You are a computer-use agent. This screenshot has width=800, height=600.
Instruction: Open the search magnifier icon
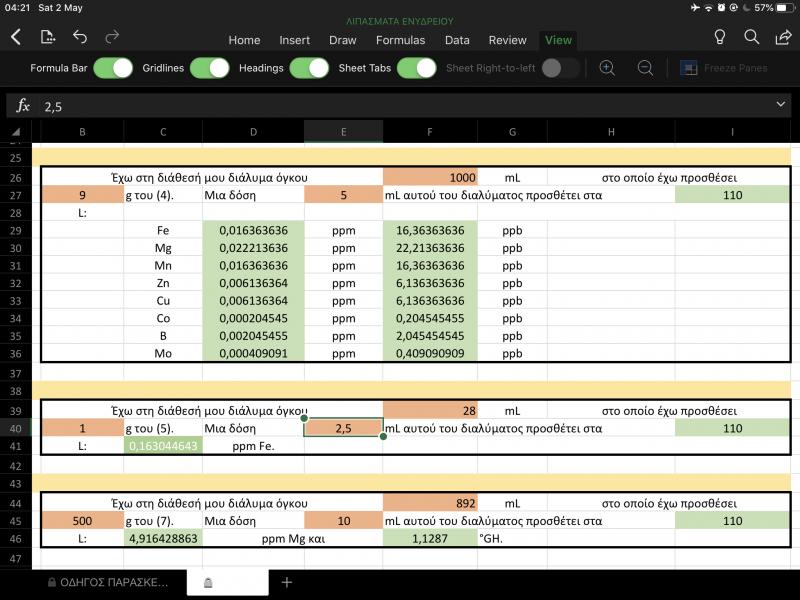point(752,38)
